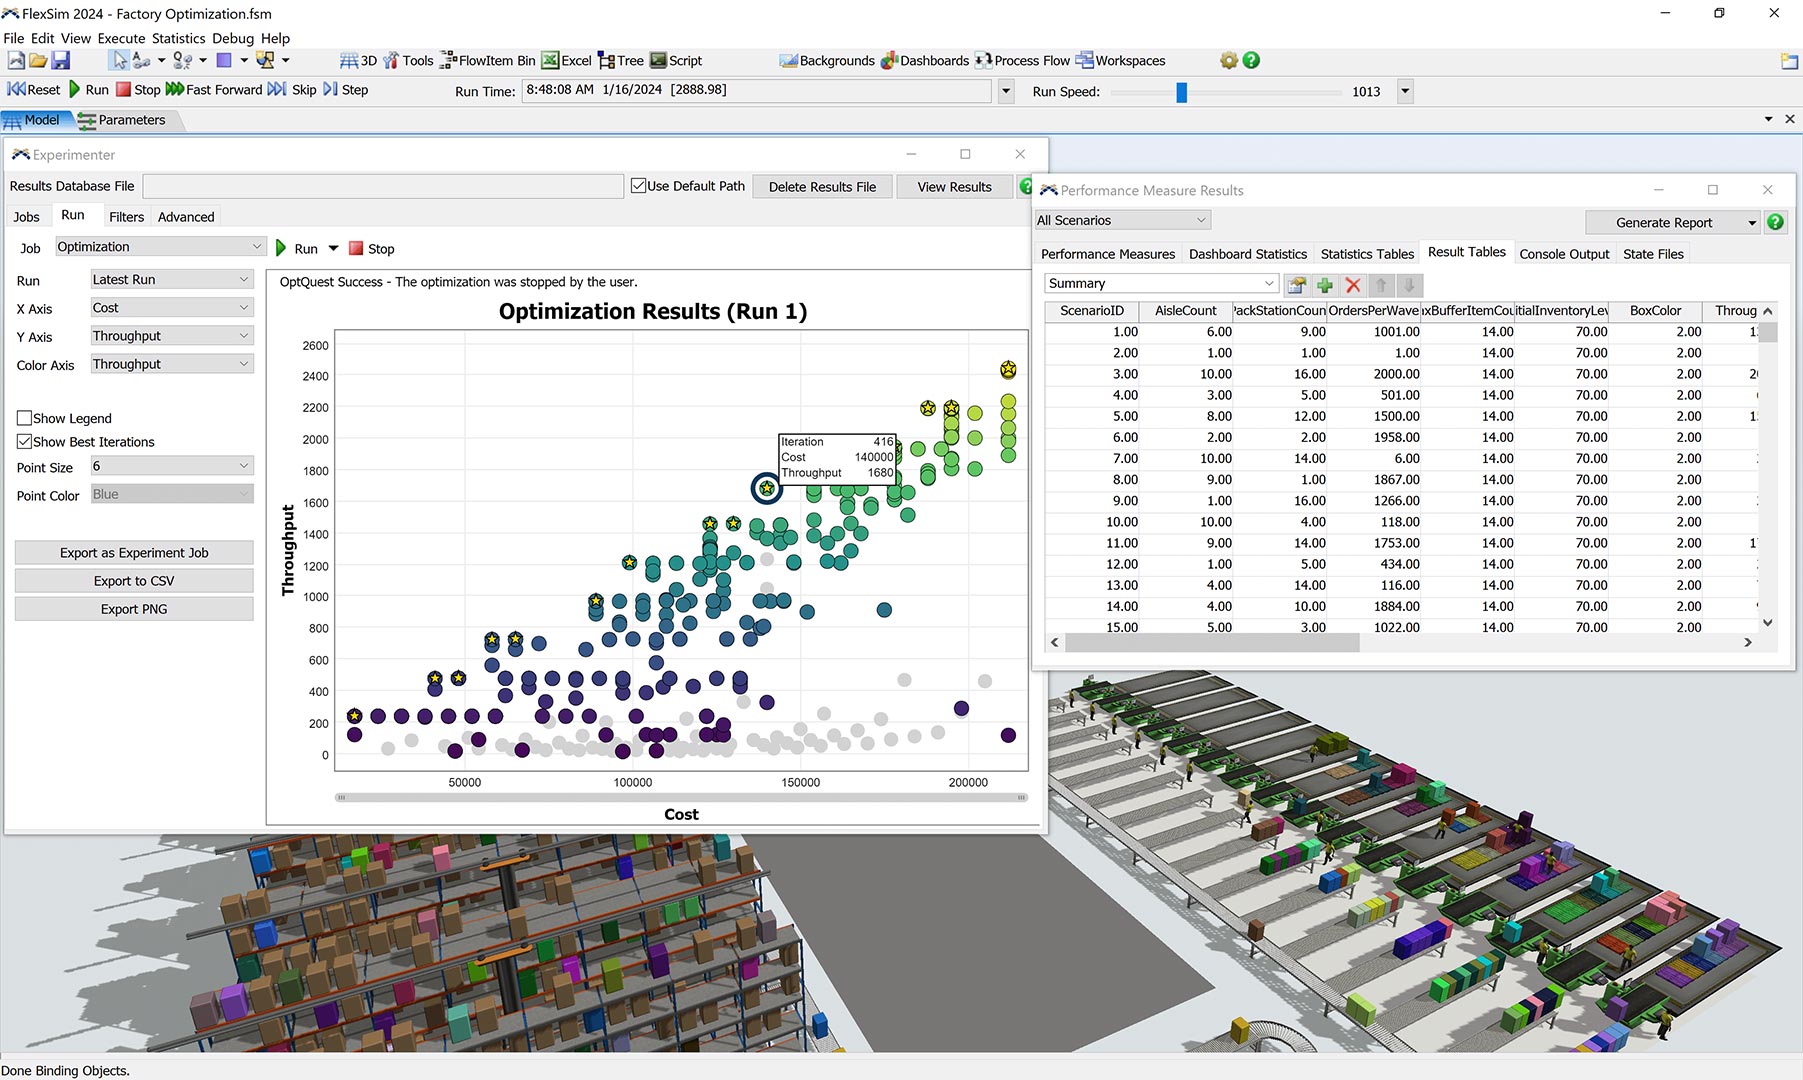The image size is (1803, 1080).
Task: Open the Statistics menu
Action: click(x=178, y=38)
